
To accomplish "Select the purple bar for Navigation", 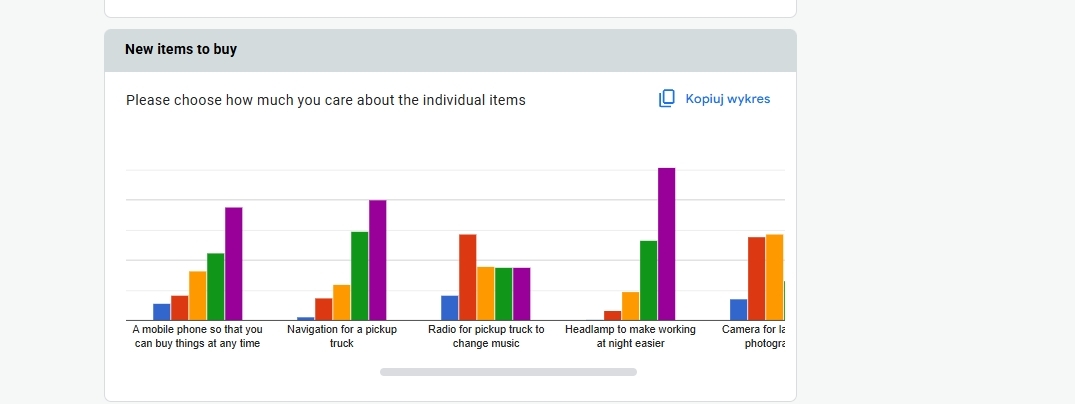I will 377,260.
